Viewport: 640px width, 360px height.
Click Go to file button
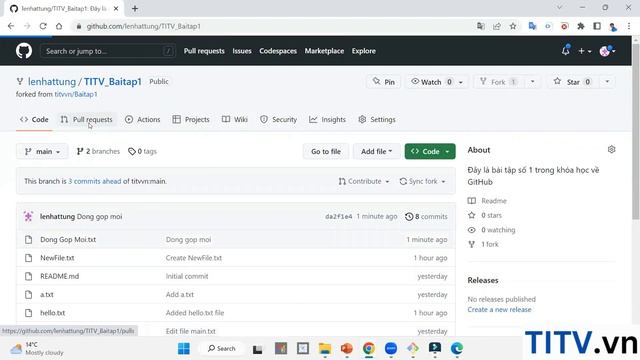click(326, 151)
